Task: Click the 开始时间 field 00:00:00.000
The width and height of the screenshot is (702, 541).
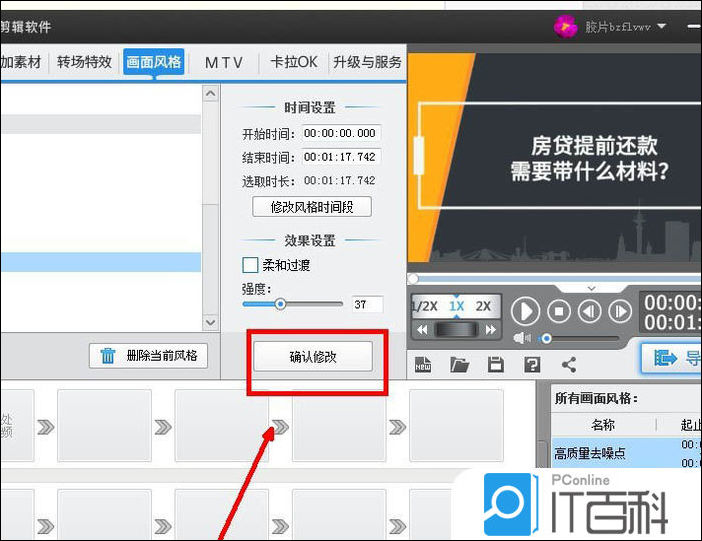Action: (341, 133)
